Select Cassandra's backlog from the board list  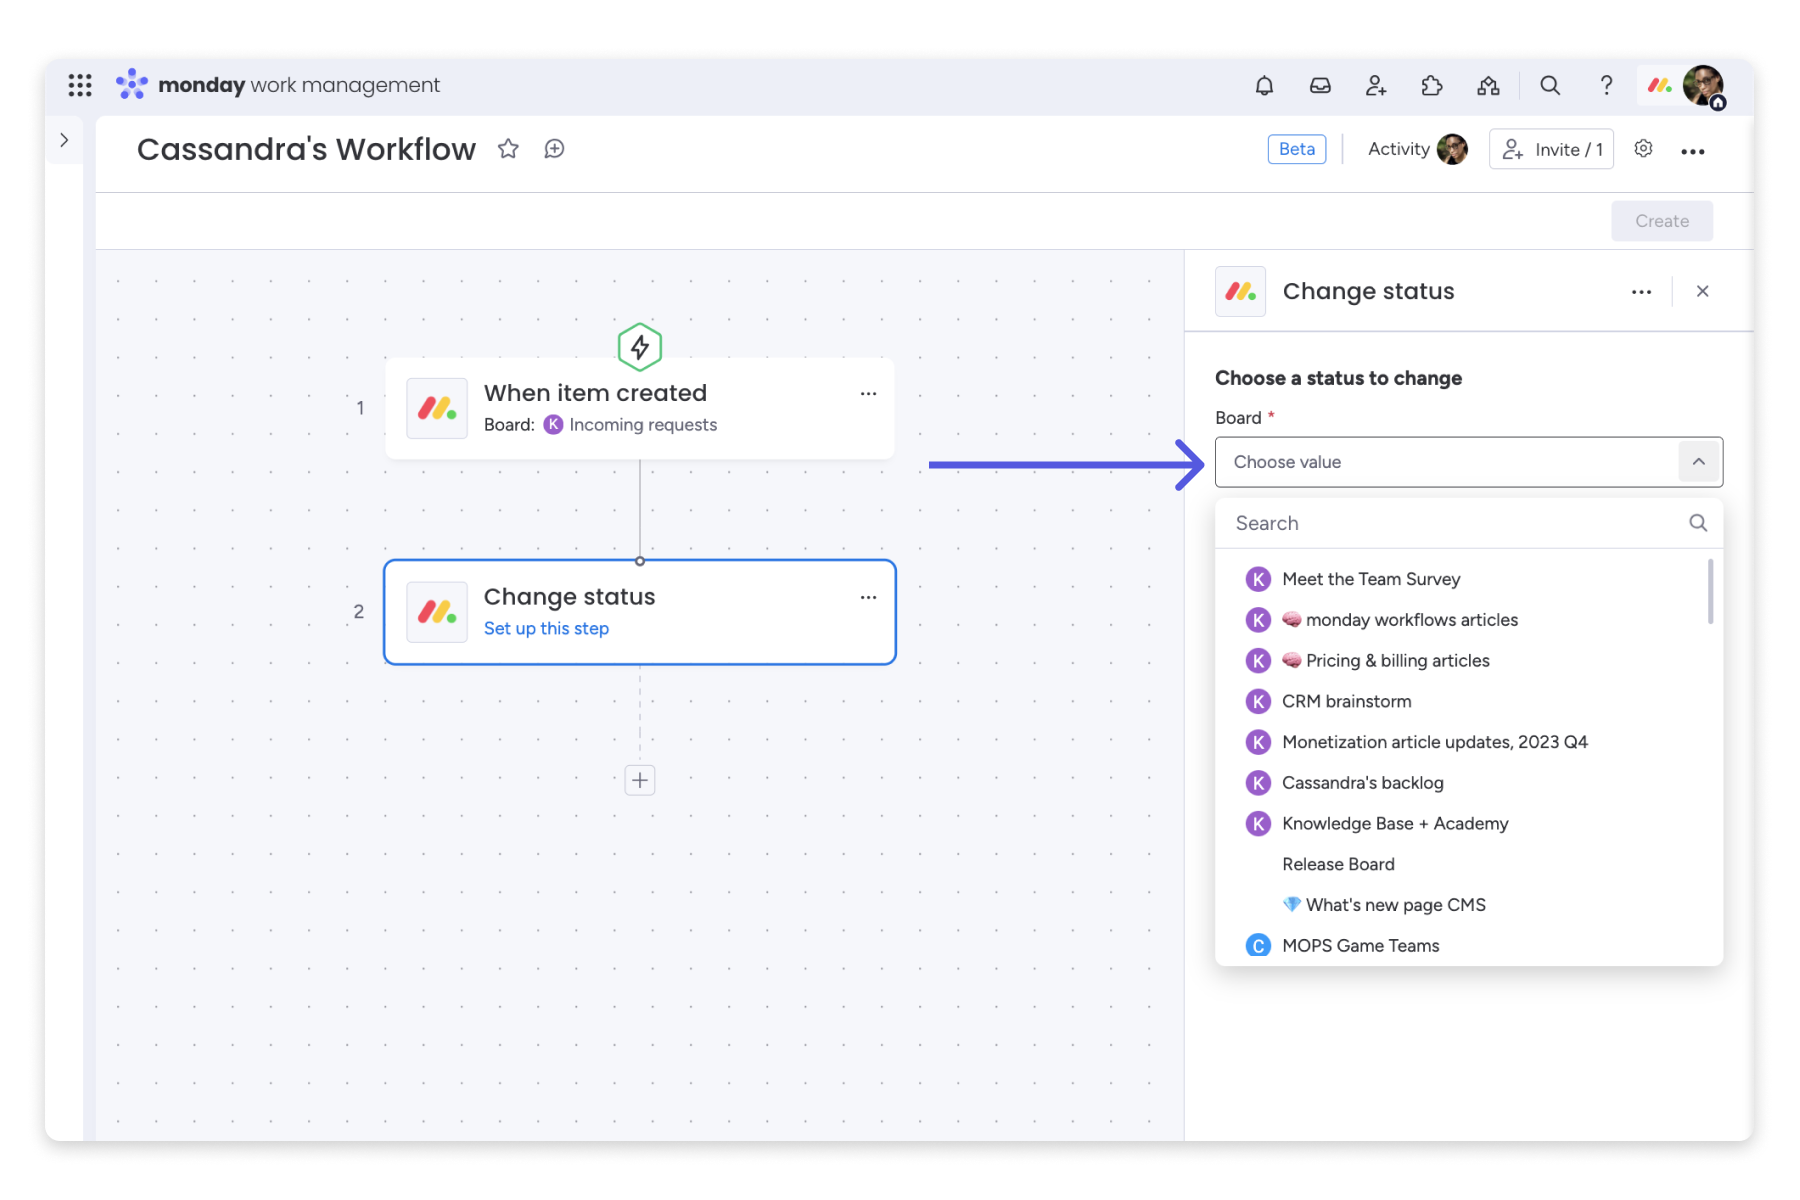pos(1364,783)
